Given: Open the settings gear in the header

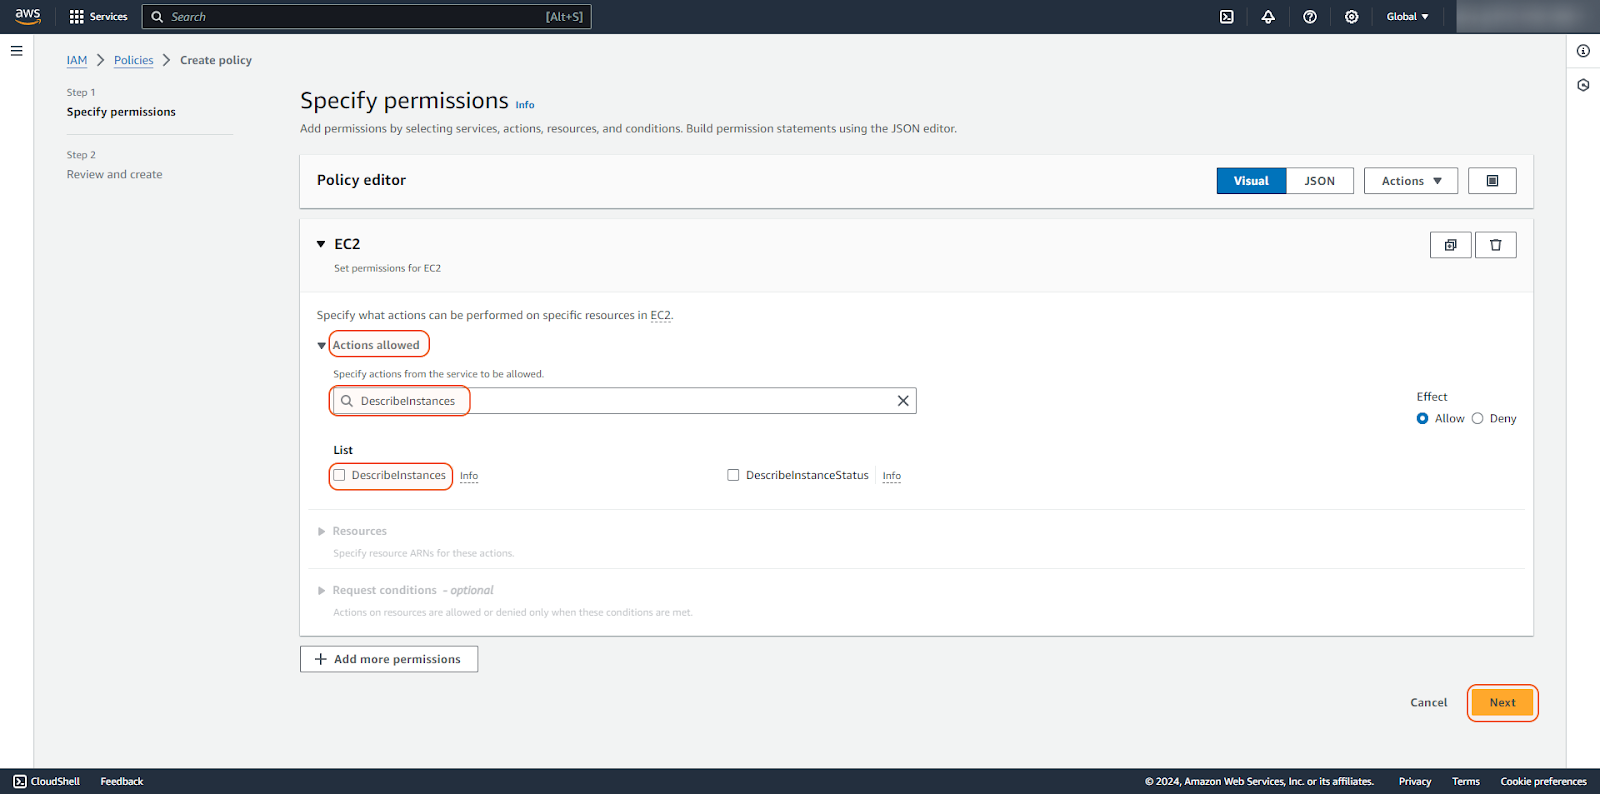Looking at the screenshot, I should 1352,17.
